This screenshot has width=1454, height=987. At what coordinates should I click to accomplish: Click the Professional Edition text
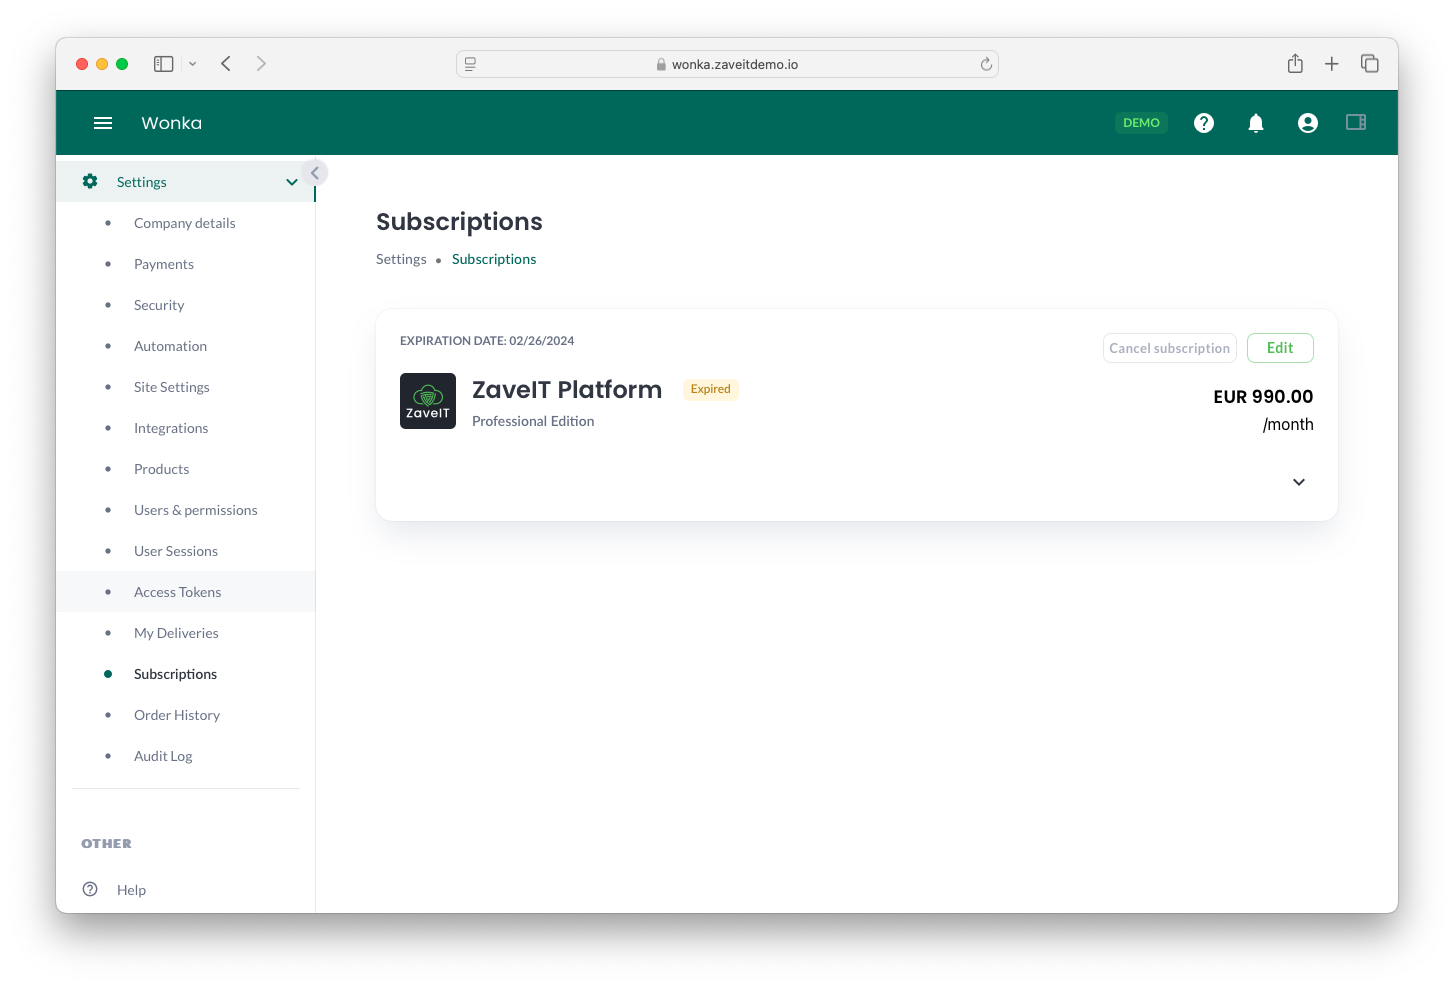click(533, 421)
